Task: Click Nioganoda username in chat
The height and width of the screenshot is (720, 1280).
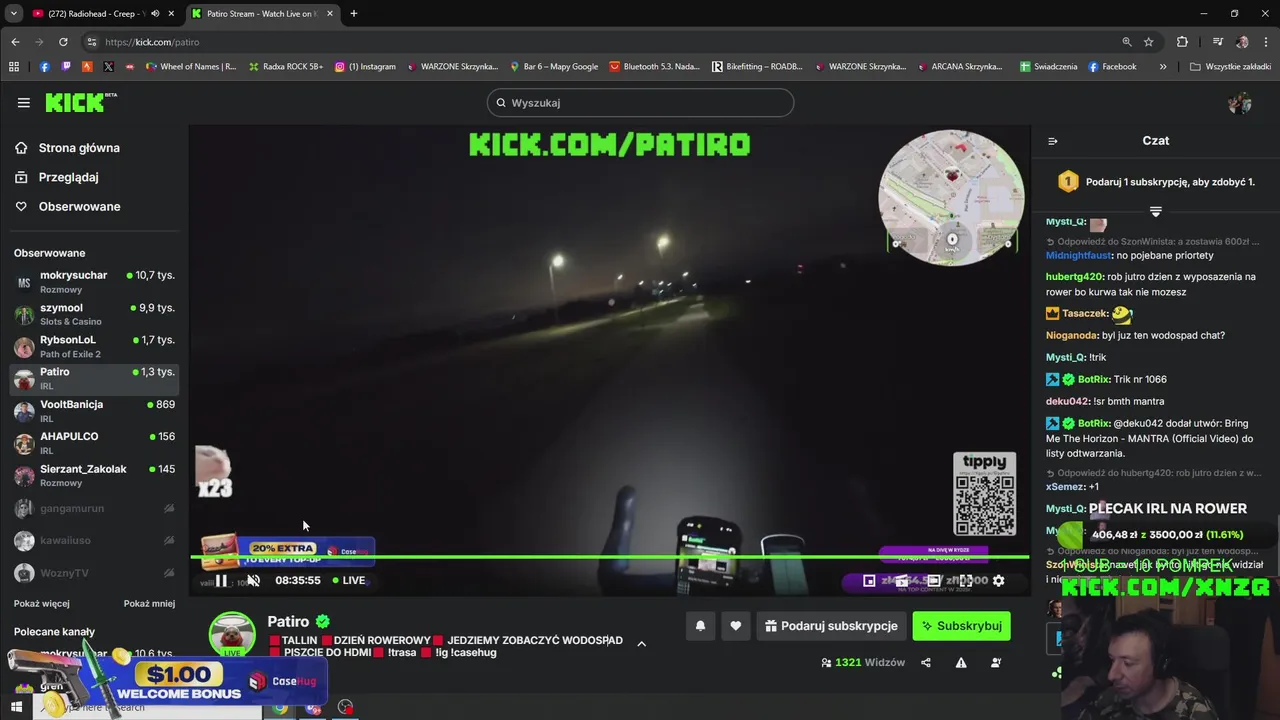Action: pyautogui.click(x=1072, y=336)
